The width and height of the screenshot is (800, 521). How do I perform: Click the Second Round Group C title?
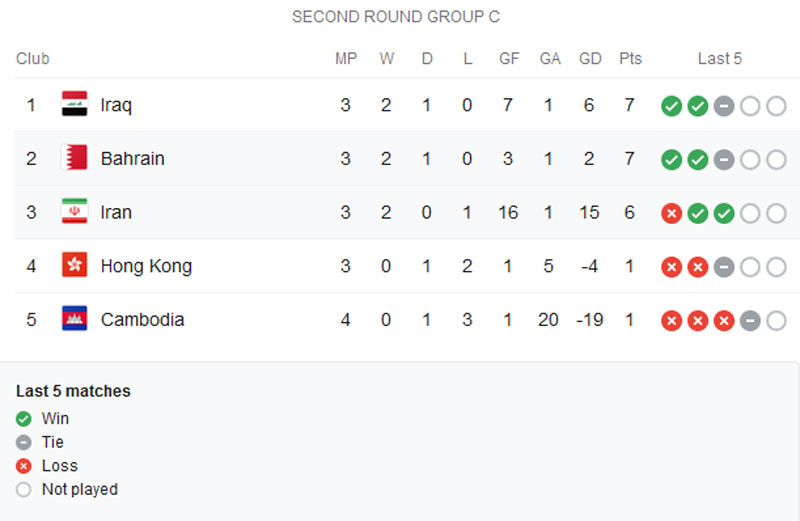pyautogui.click(x=396, y=16)
